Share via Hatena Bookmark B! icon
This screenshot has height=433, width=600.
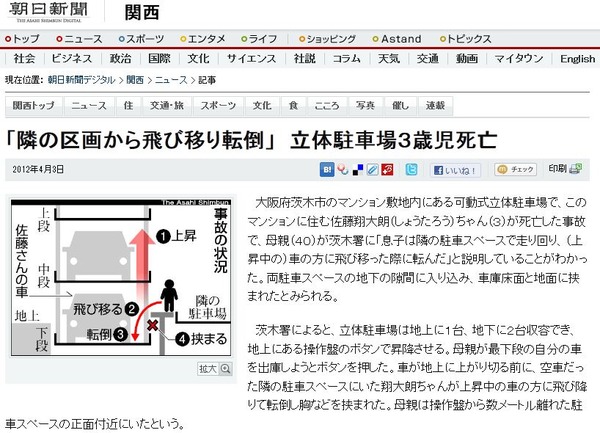[x=327, y=169]
